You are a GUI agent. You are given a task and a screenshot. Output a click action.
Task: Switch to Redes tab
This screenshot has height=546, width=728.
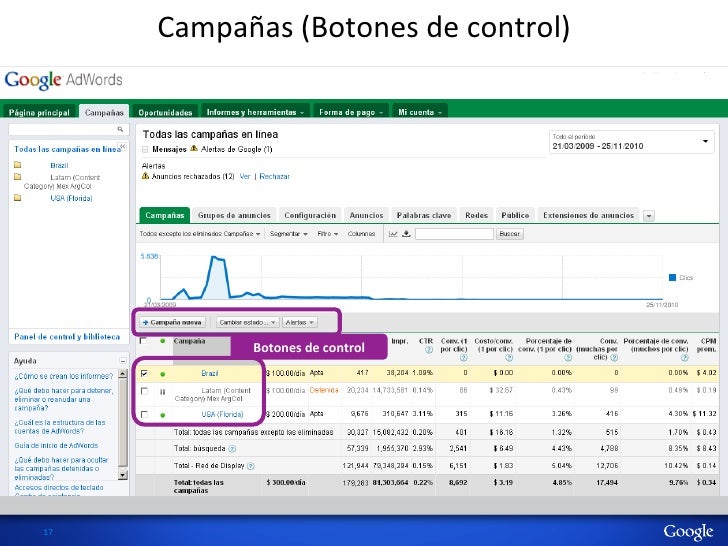point(476,215)
